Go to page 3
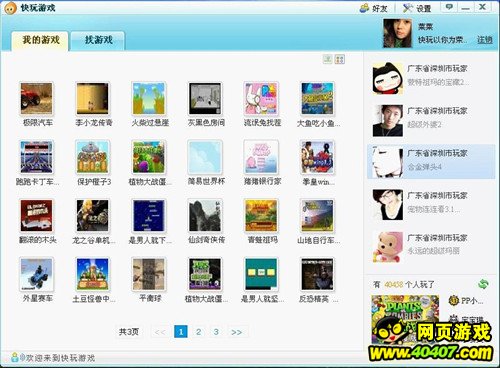This screenshot has width=500, height=368. (x=216, y=332)
